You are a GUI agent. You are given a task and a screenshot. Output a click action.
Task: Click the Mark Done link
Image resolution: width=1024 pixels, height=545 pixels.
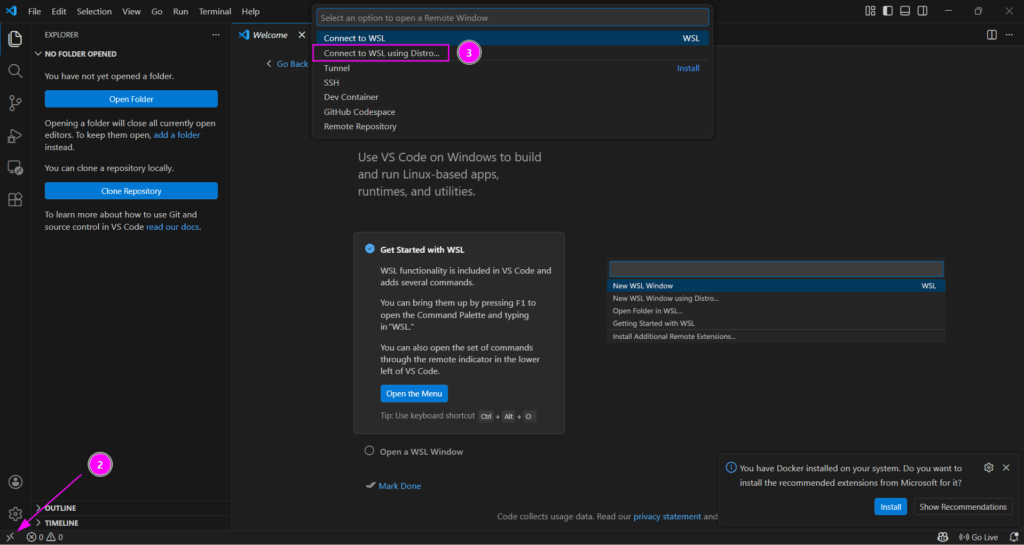[x=394, y=486]
